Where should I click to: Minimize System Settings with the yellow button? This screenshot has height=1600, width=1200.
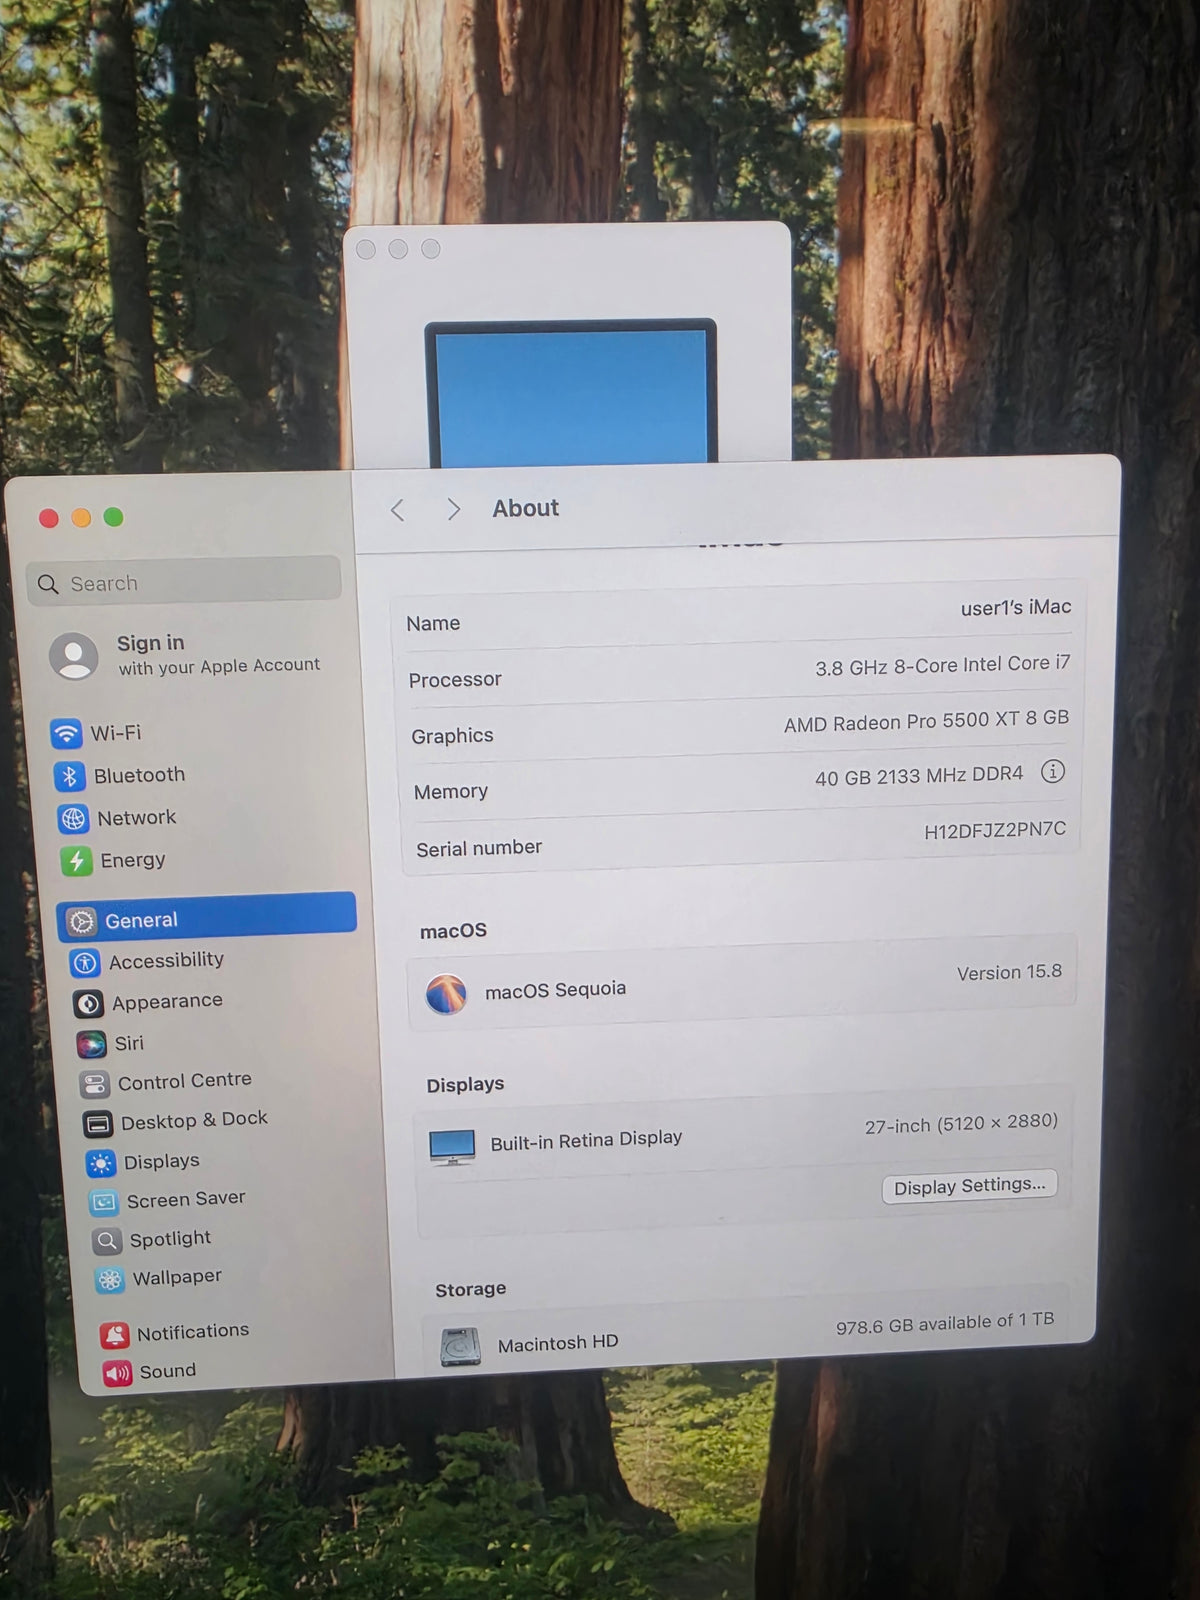81,517
